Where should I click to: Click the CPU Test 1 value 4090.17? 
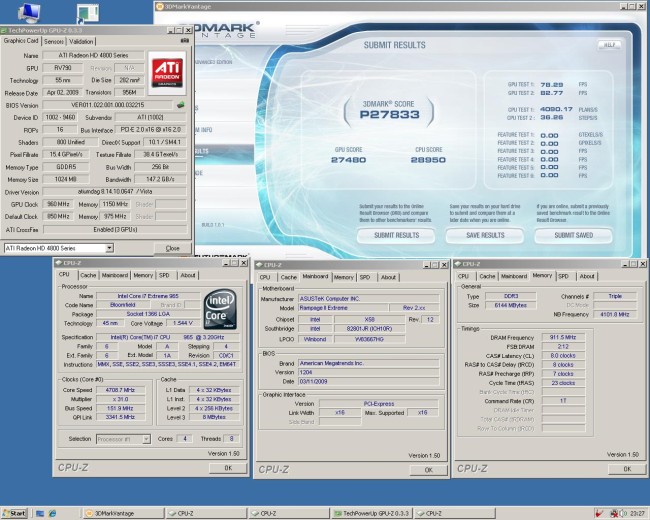point(556,109)
